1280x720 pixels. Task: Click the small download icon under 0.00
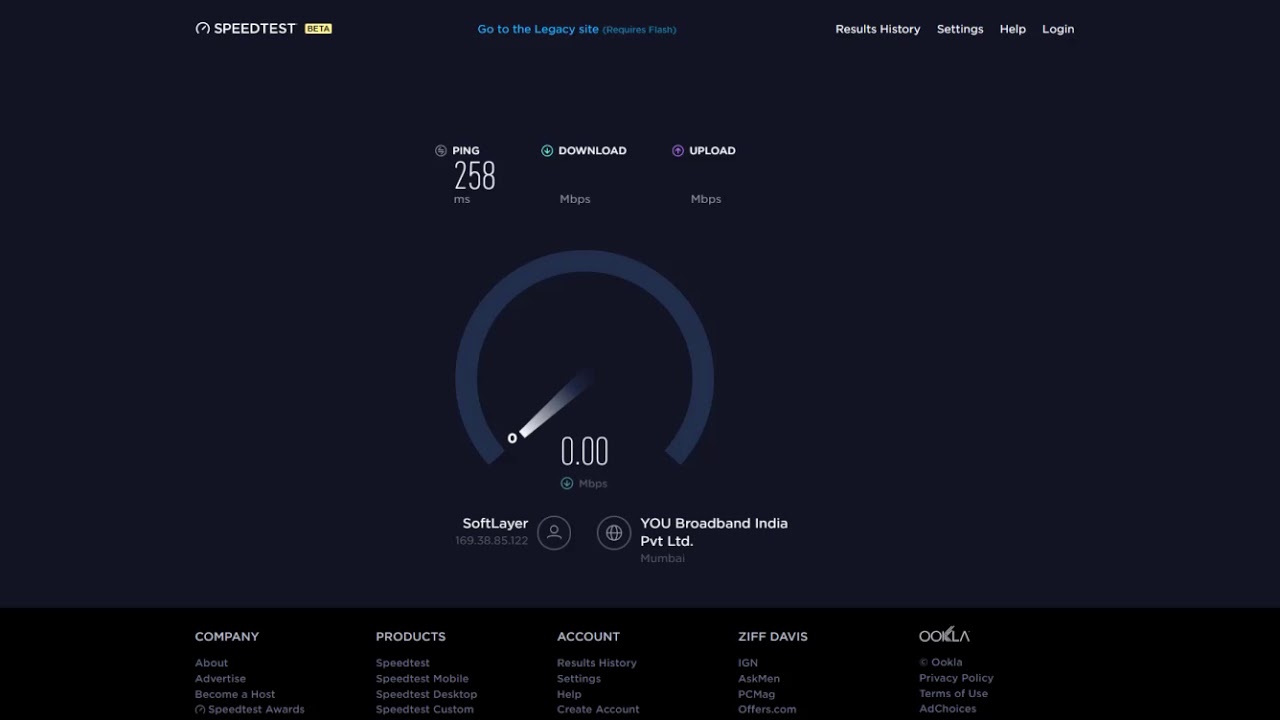point(567,483)
